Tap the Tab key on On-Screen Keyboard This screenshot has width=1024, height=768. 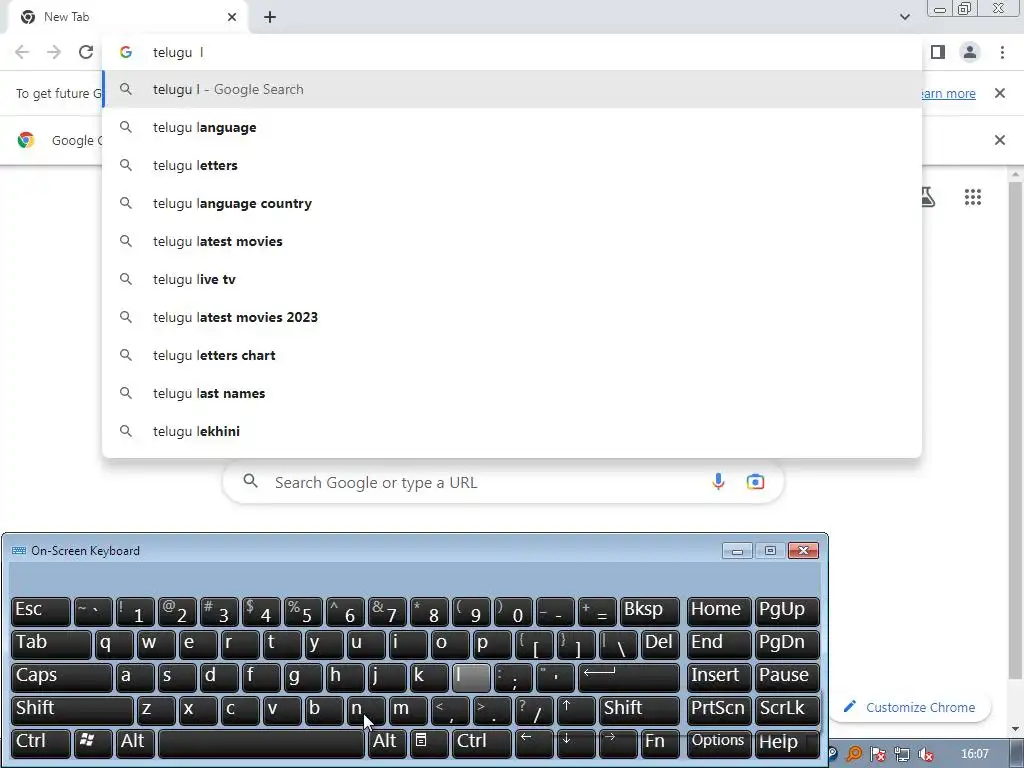pos(51,645)
